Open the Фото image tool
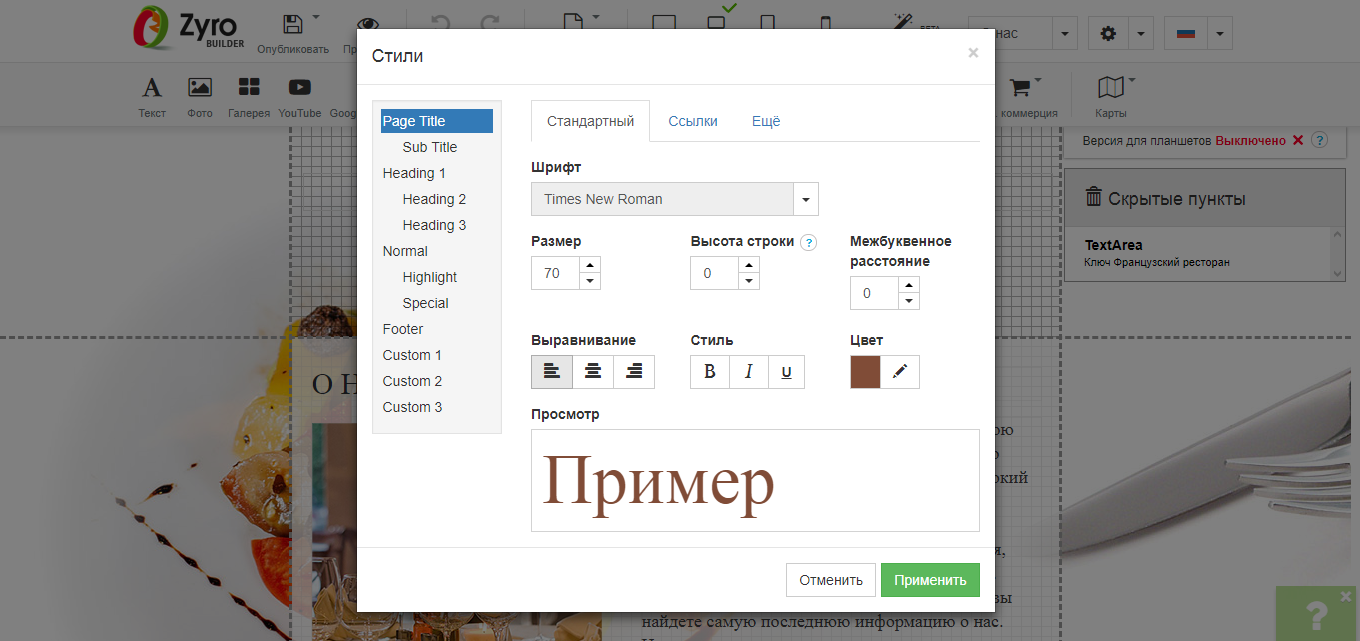1360x641 pixels. [x=199, y=95]
